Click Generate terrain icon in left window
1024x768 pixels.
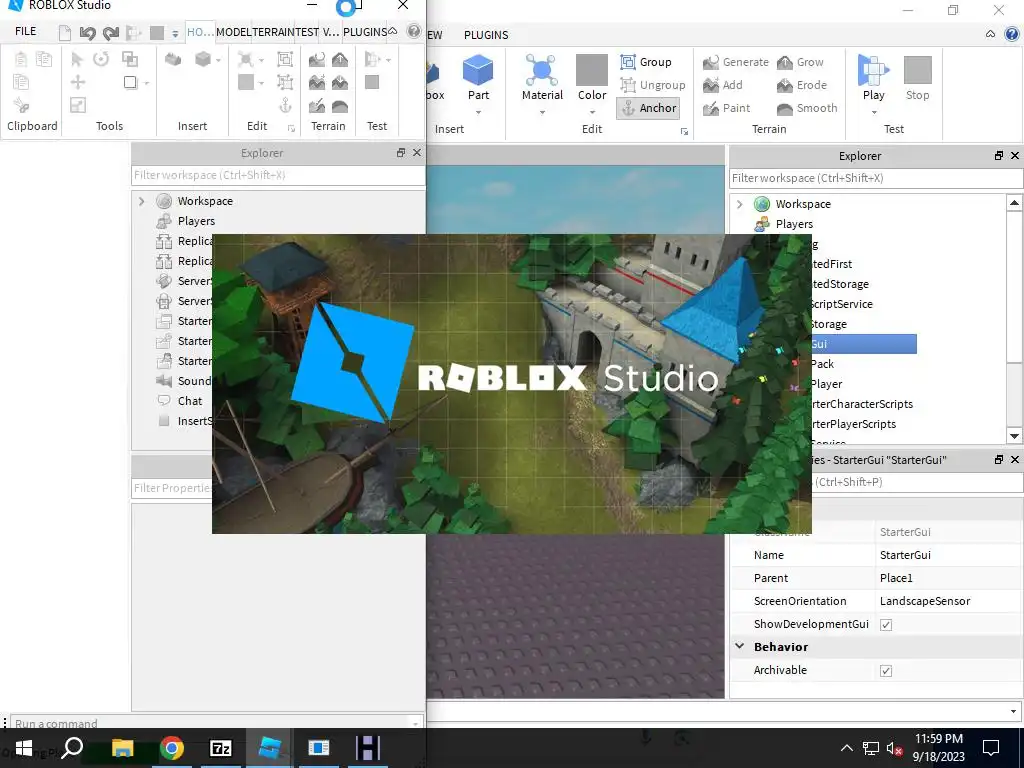(x=317, y=59)
